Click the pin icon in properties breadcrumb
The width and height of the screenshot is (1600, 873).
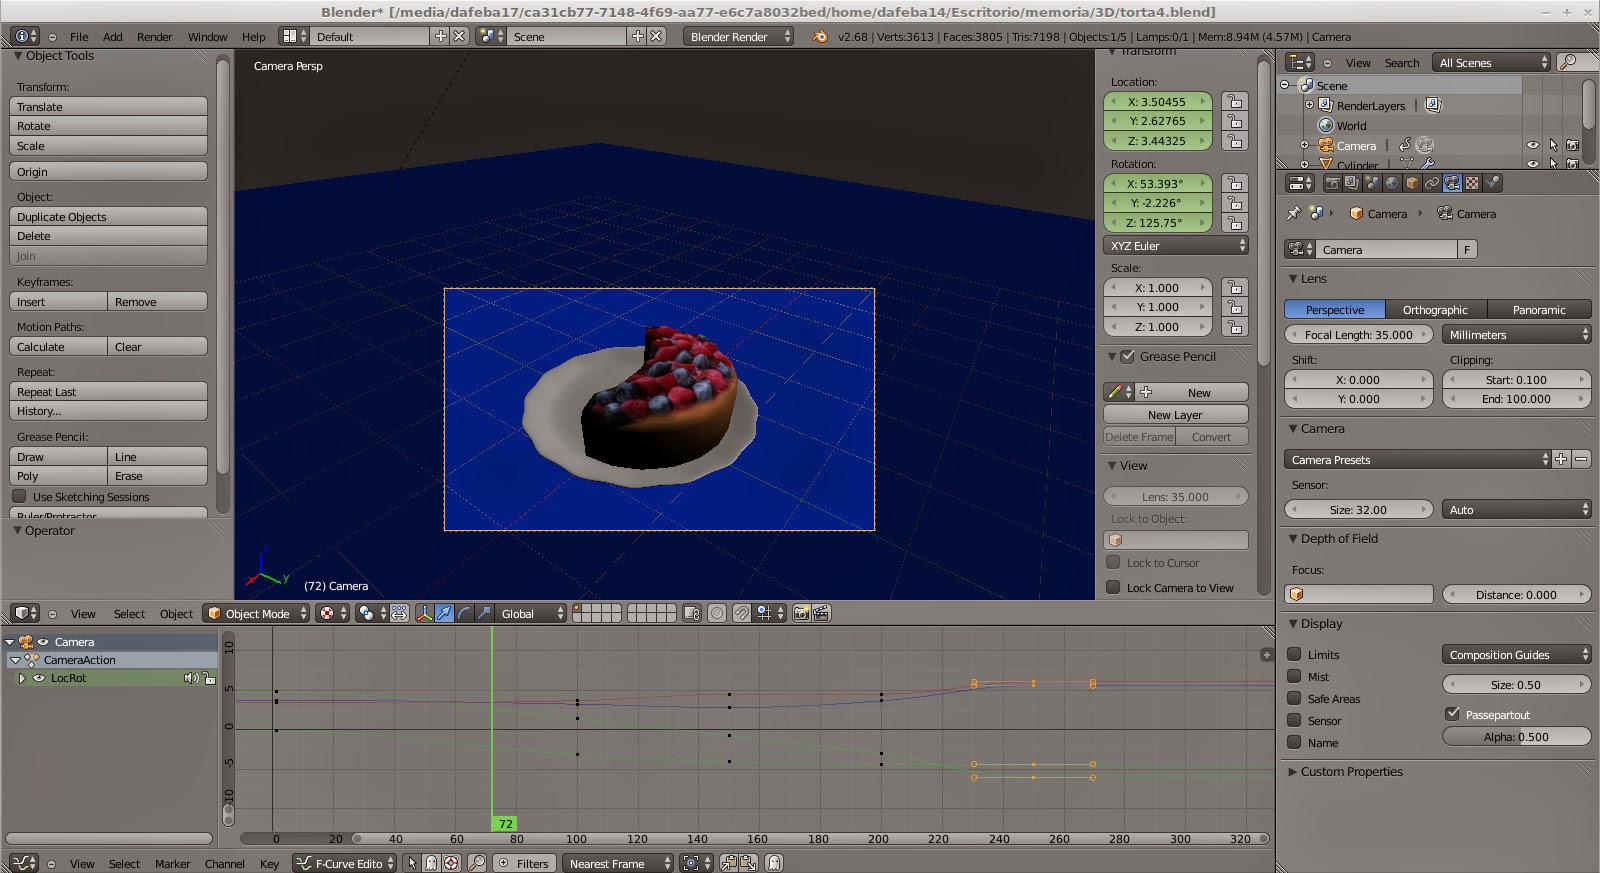[x=1293, y=213]
